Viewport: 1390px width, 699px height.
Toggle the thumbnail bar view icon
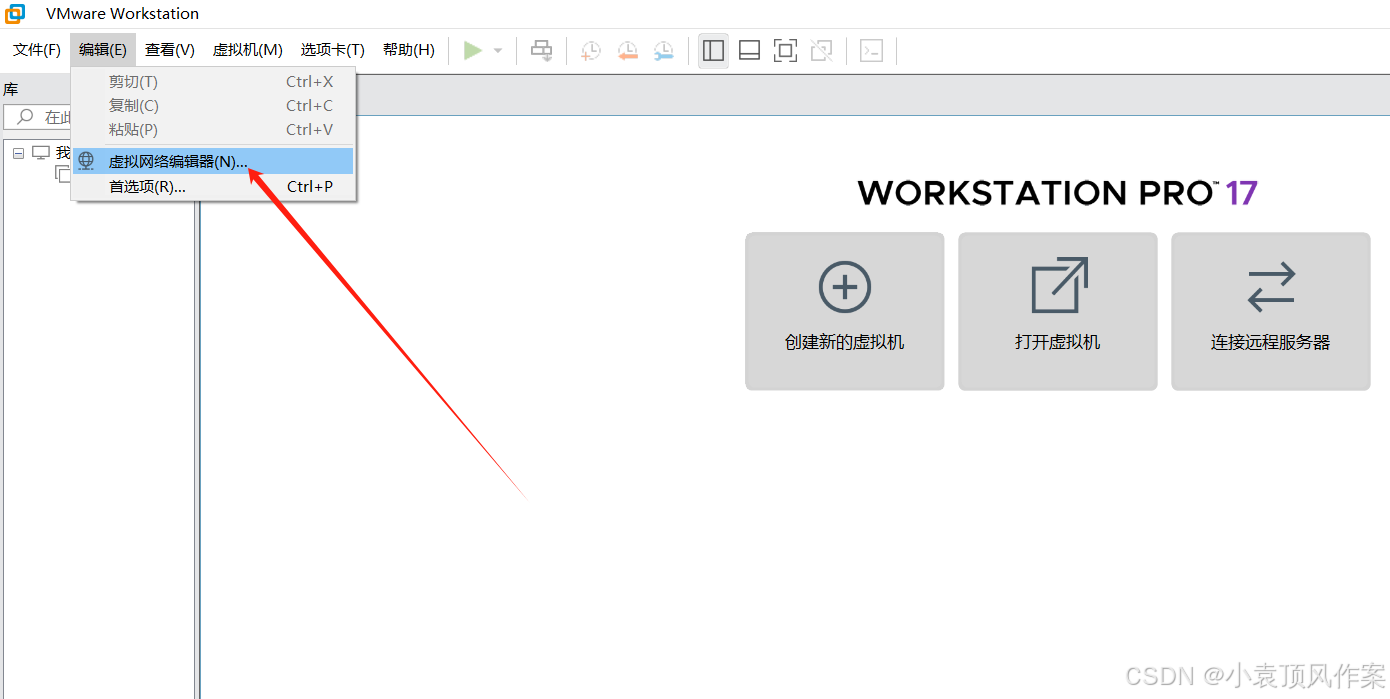(x=749, y=50)
